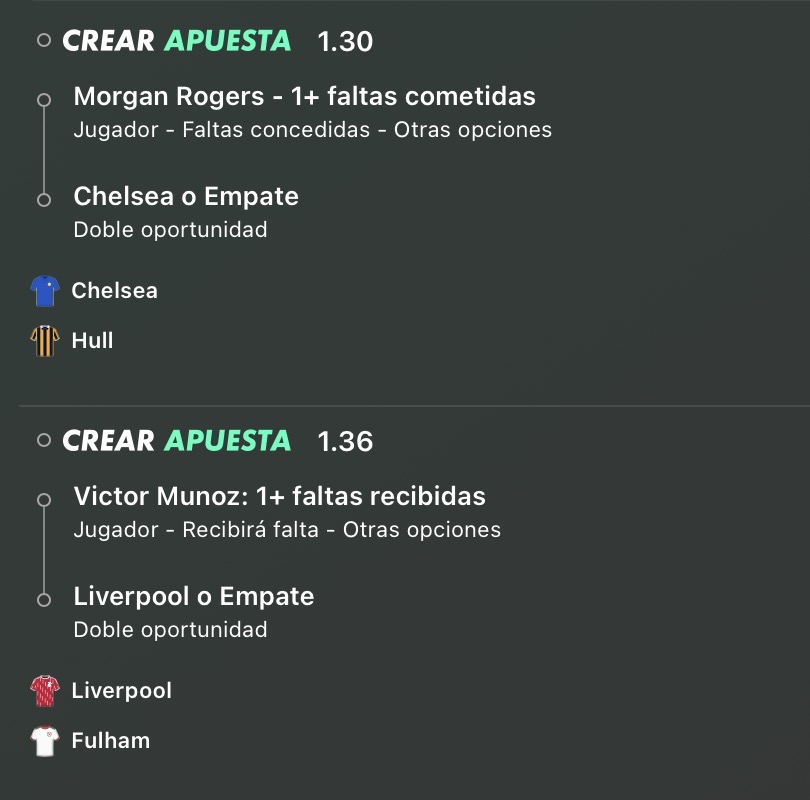
Task: Click the blue Chelsea jersey icon
Action: (45, 291)
